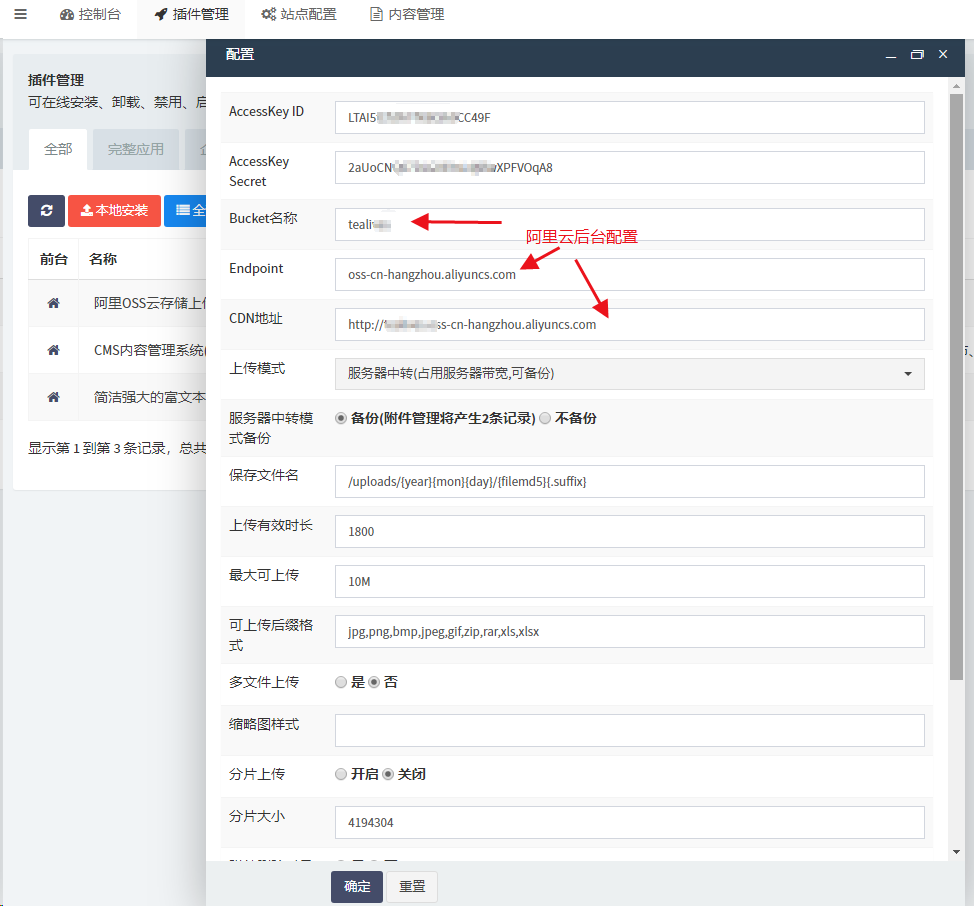Click the AccessKey Secret input field
The width and height of the screenshot is (974, 906).
pos(629,168)
